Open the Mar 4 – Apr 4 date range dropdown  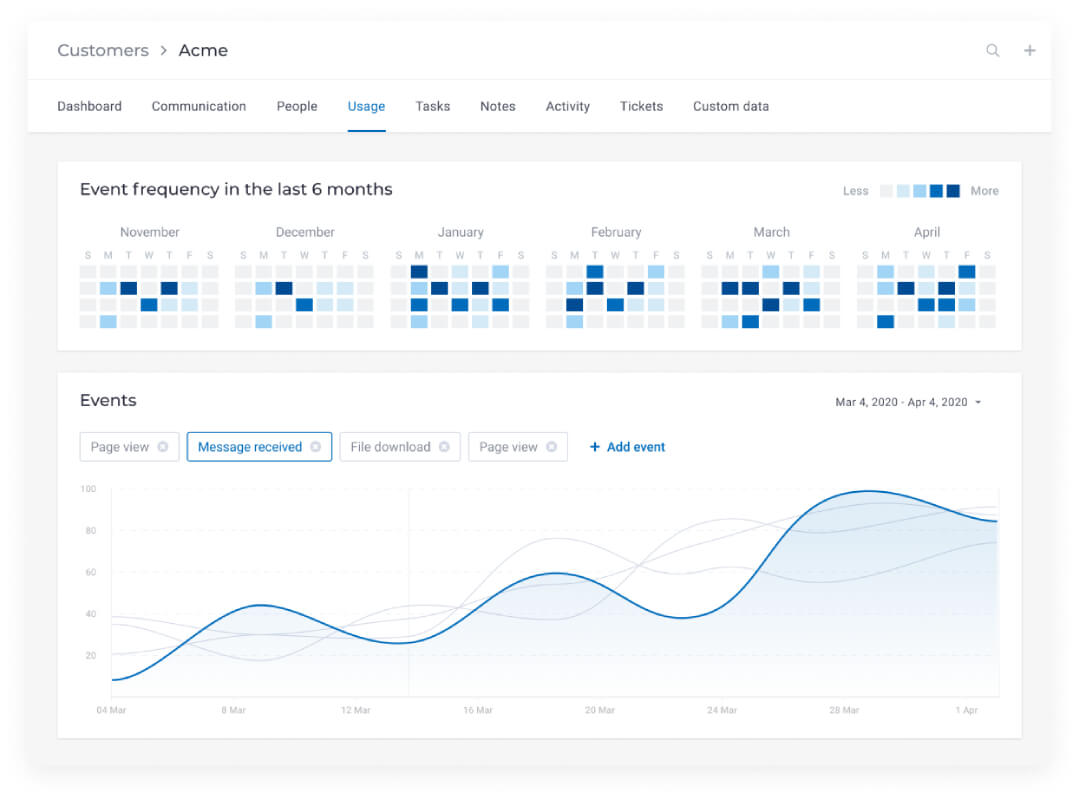908,402
